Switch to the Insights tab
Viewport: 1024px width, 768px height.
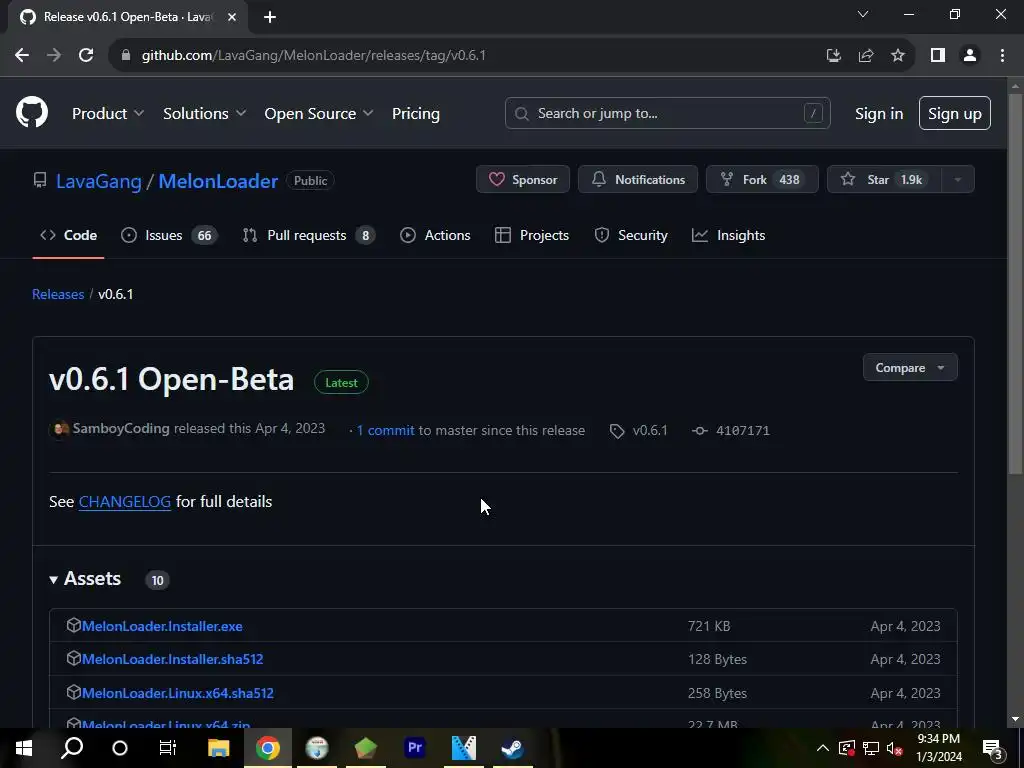click(x=728, y=235)
